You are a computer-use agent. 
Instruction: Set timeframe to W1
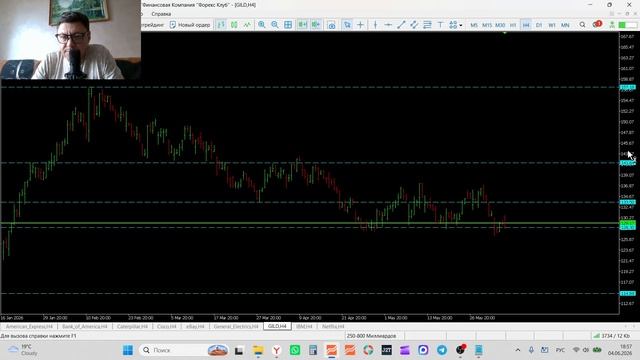(552, 25)
